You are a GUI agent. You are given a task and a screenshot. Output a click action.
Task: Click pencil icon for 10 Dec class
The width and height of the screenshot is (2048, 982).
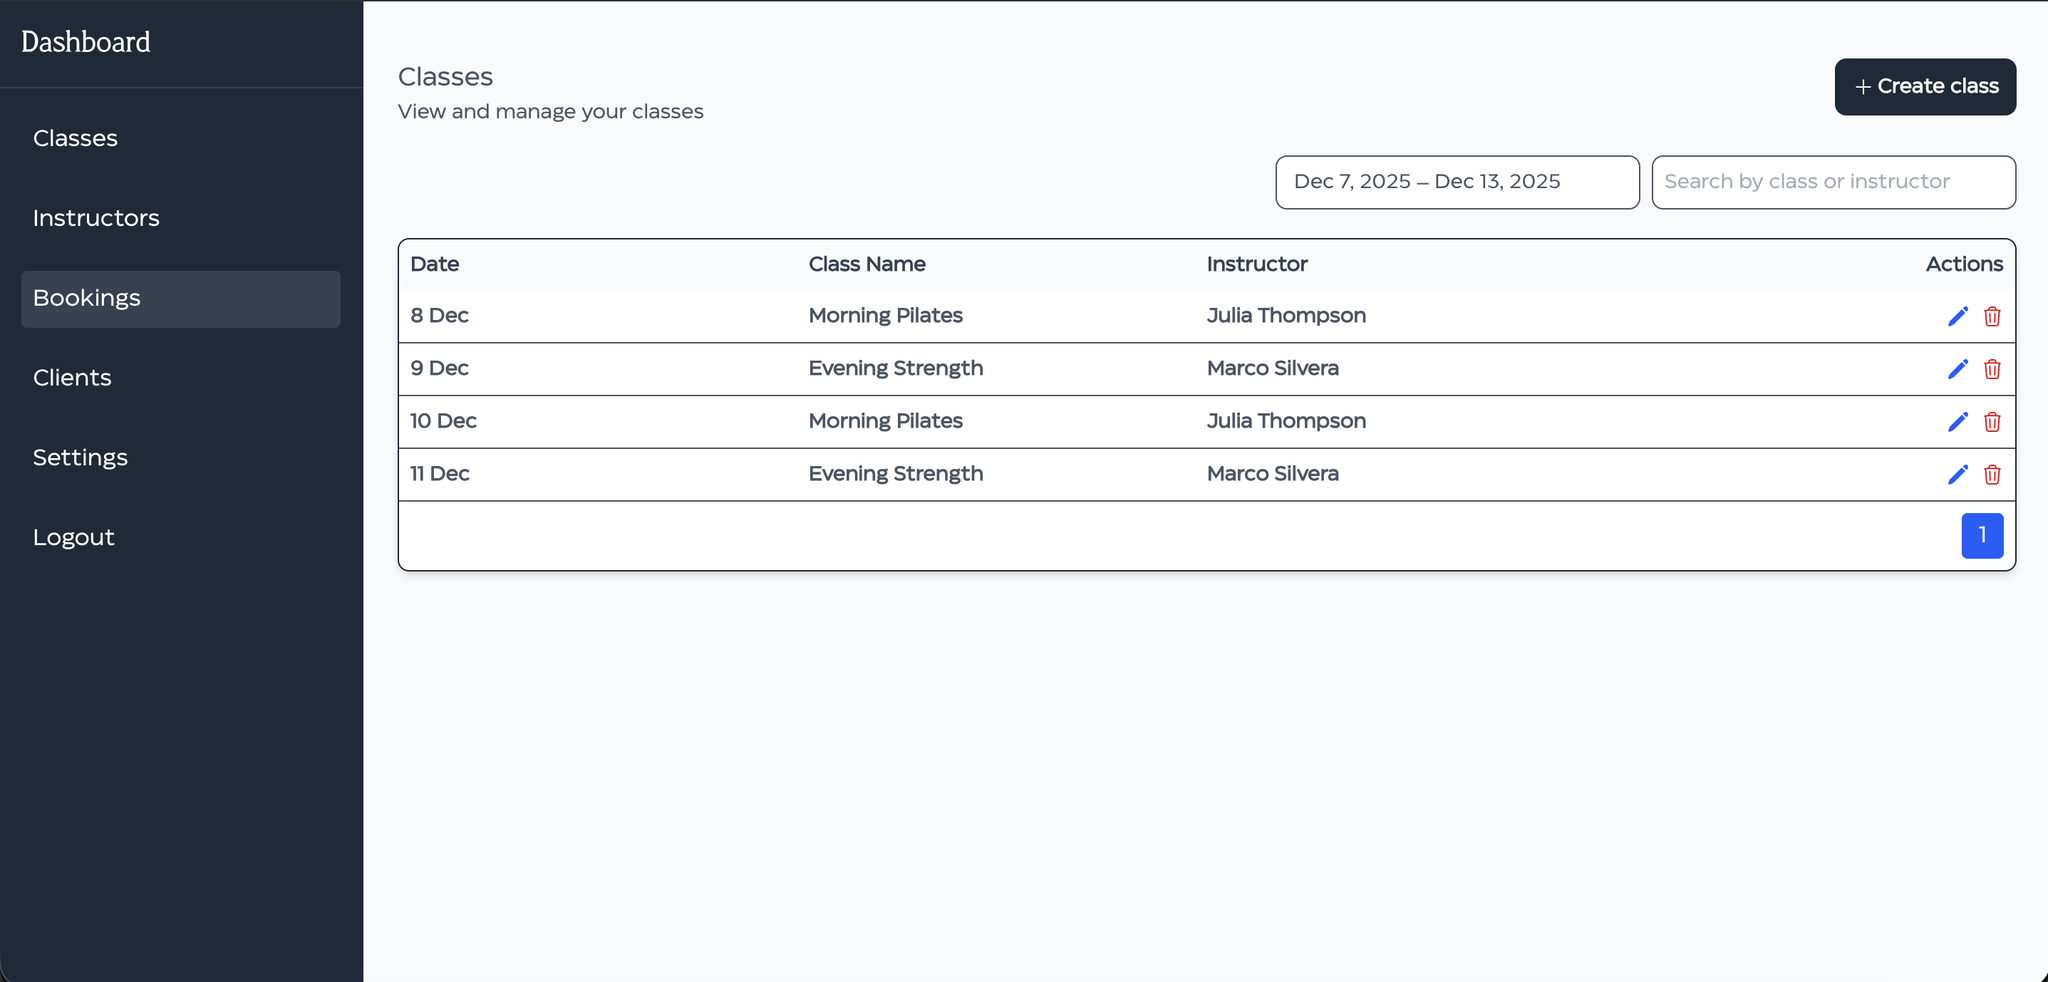pos(1957,422)
